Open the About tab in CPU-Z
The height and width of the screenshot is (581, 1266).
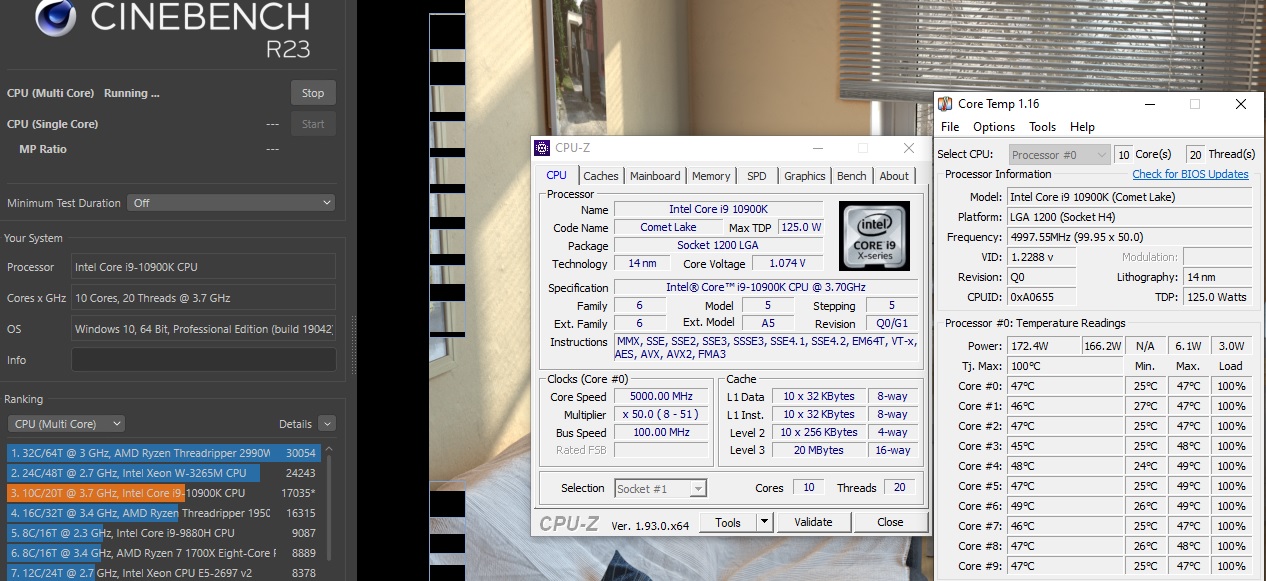tap(894, 176)
